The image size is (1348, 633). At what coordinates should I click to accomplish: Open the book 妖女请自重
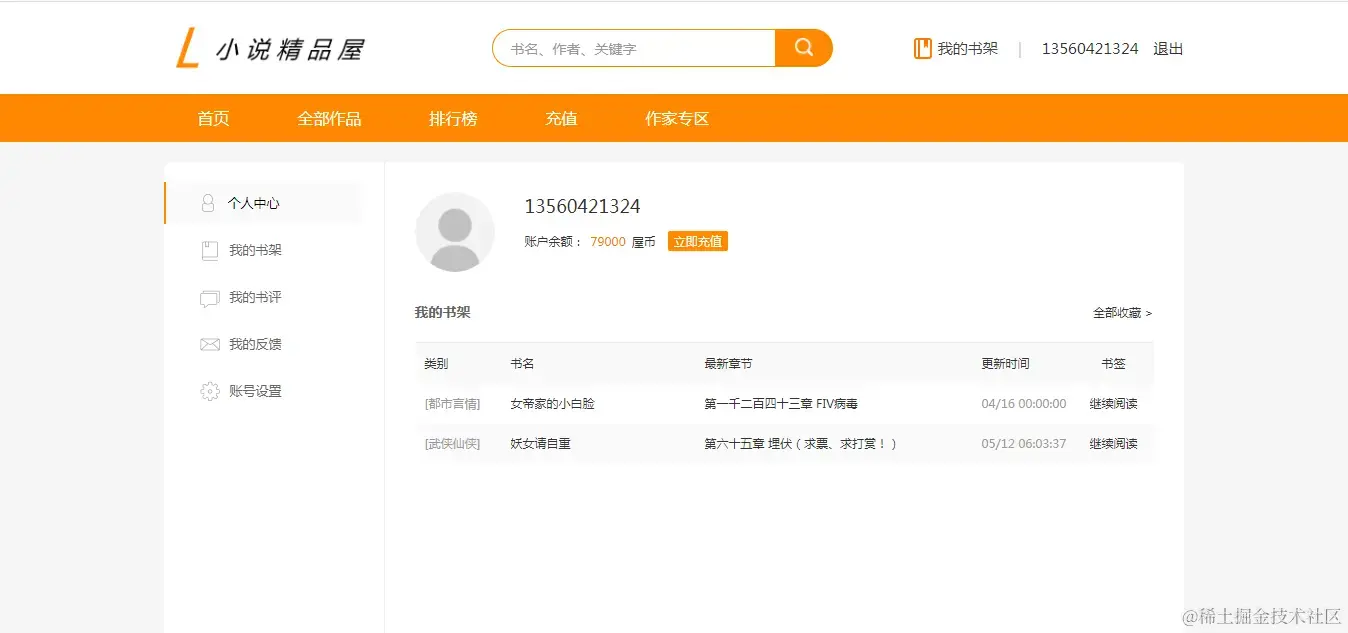click(540, 443)
